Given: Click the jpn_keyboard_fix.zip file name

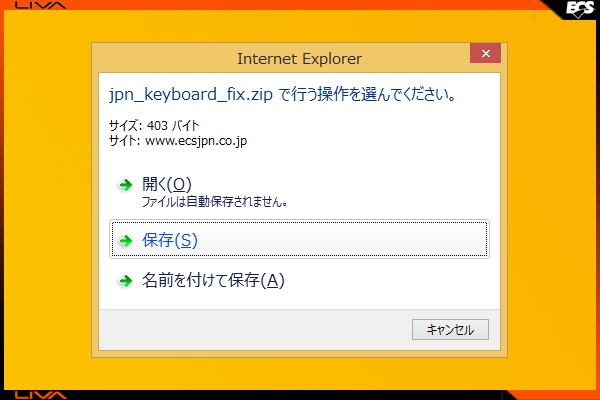Looking at the screenshot, I should [191, 95].
